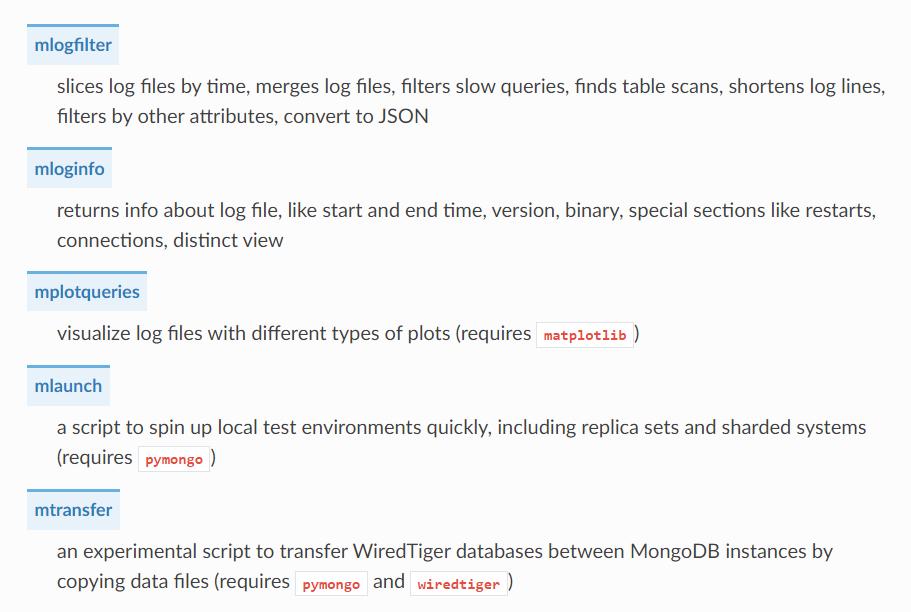Click 'sharded systems' in mlaunch description

tap(794, 427)
